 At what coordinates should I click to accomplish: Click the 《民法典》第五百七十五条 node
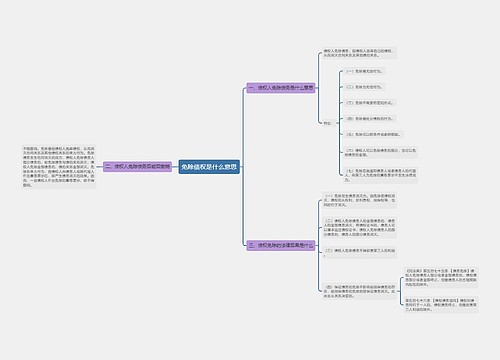[441, 278]
